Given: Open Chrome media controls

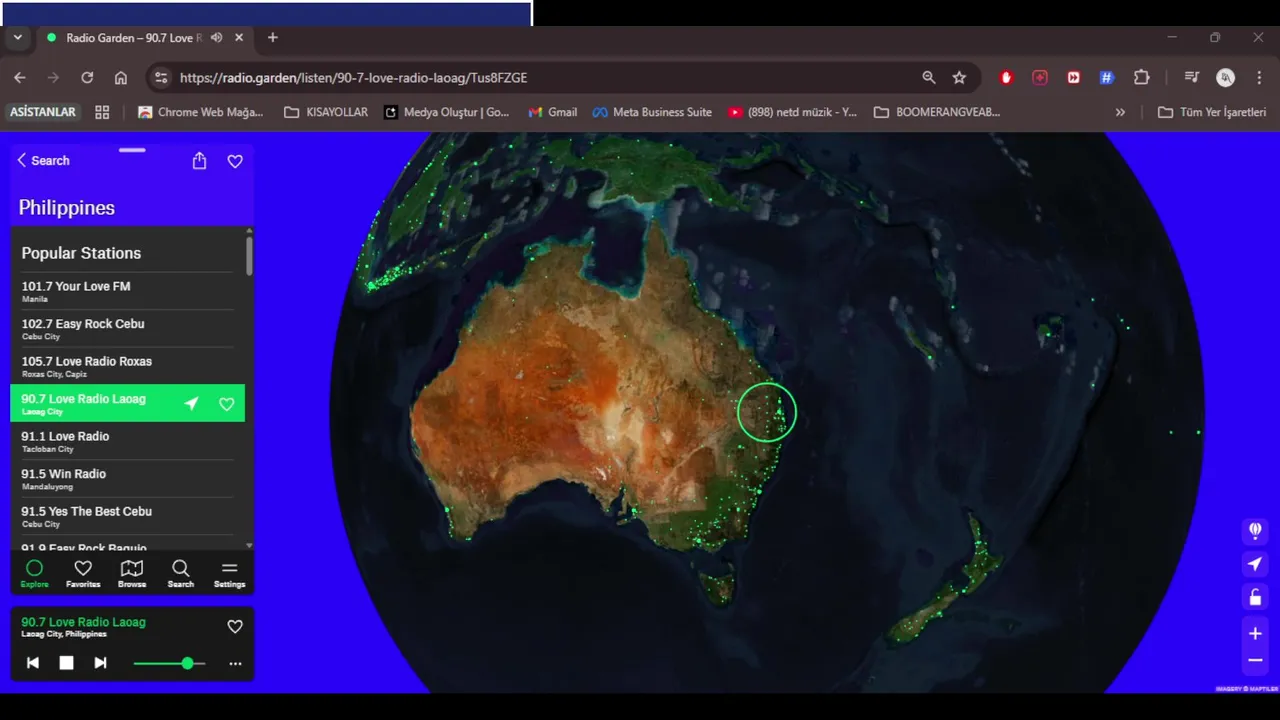Looking at the screenshot, I should [x=1191, y=77].
